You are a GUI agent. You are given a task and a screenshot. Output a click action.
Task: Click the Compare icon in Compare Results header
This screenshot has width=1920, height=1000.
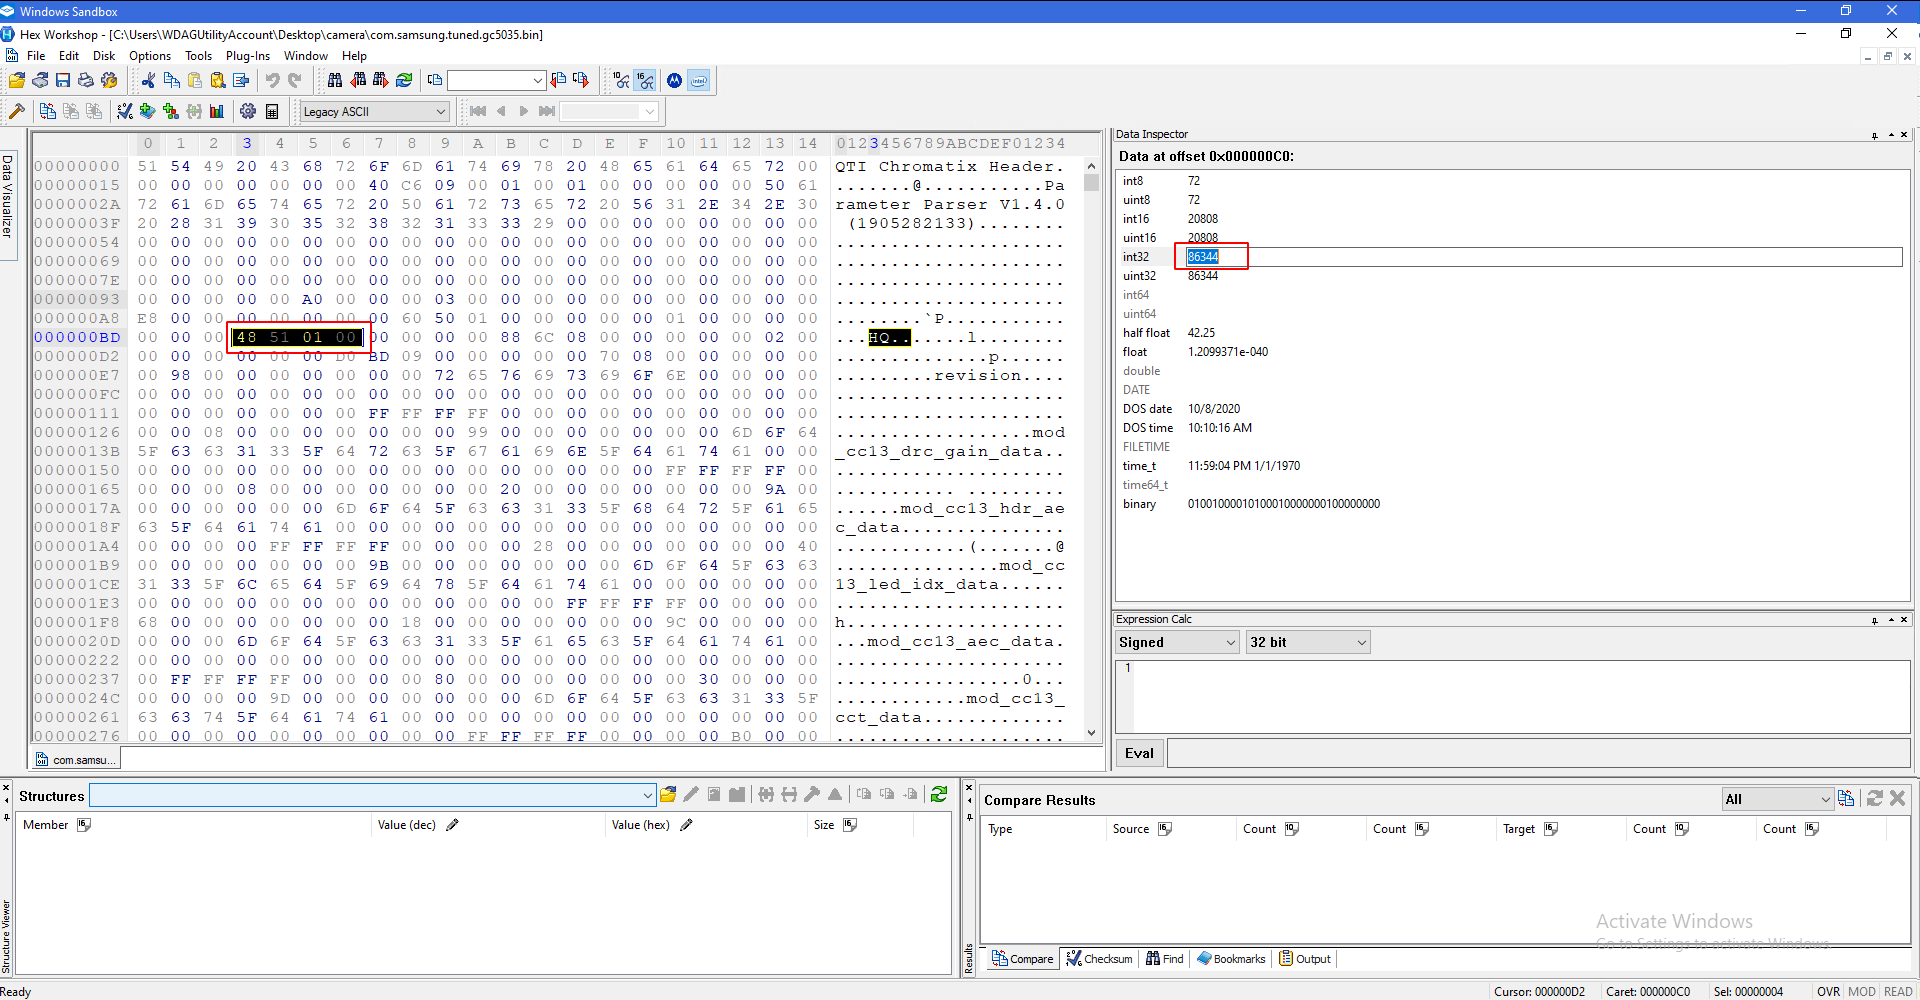[x=1846, y=798]
